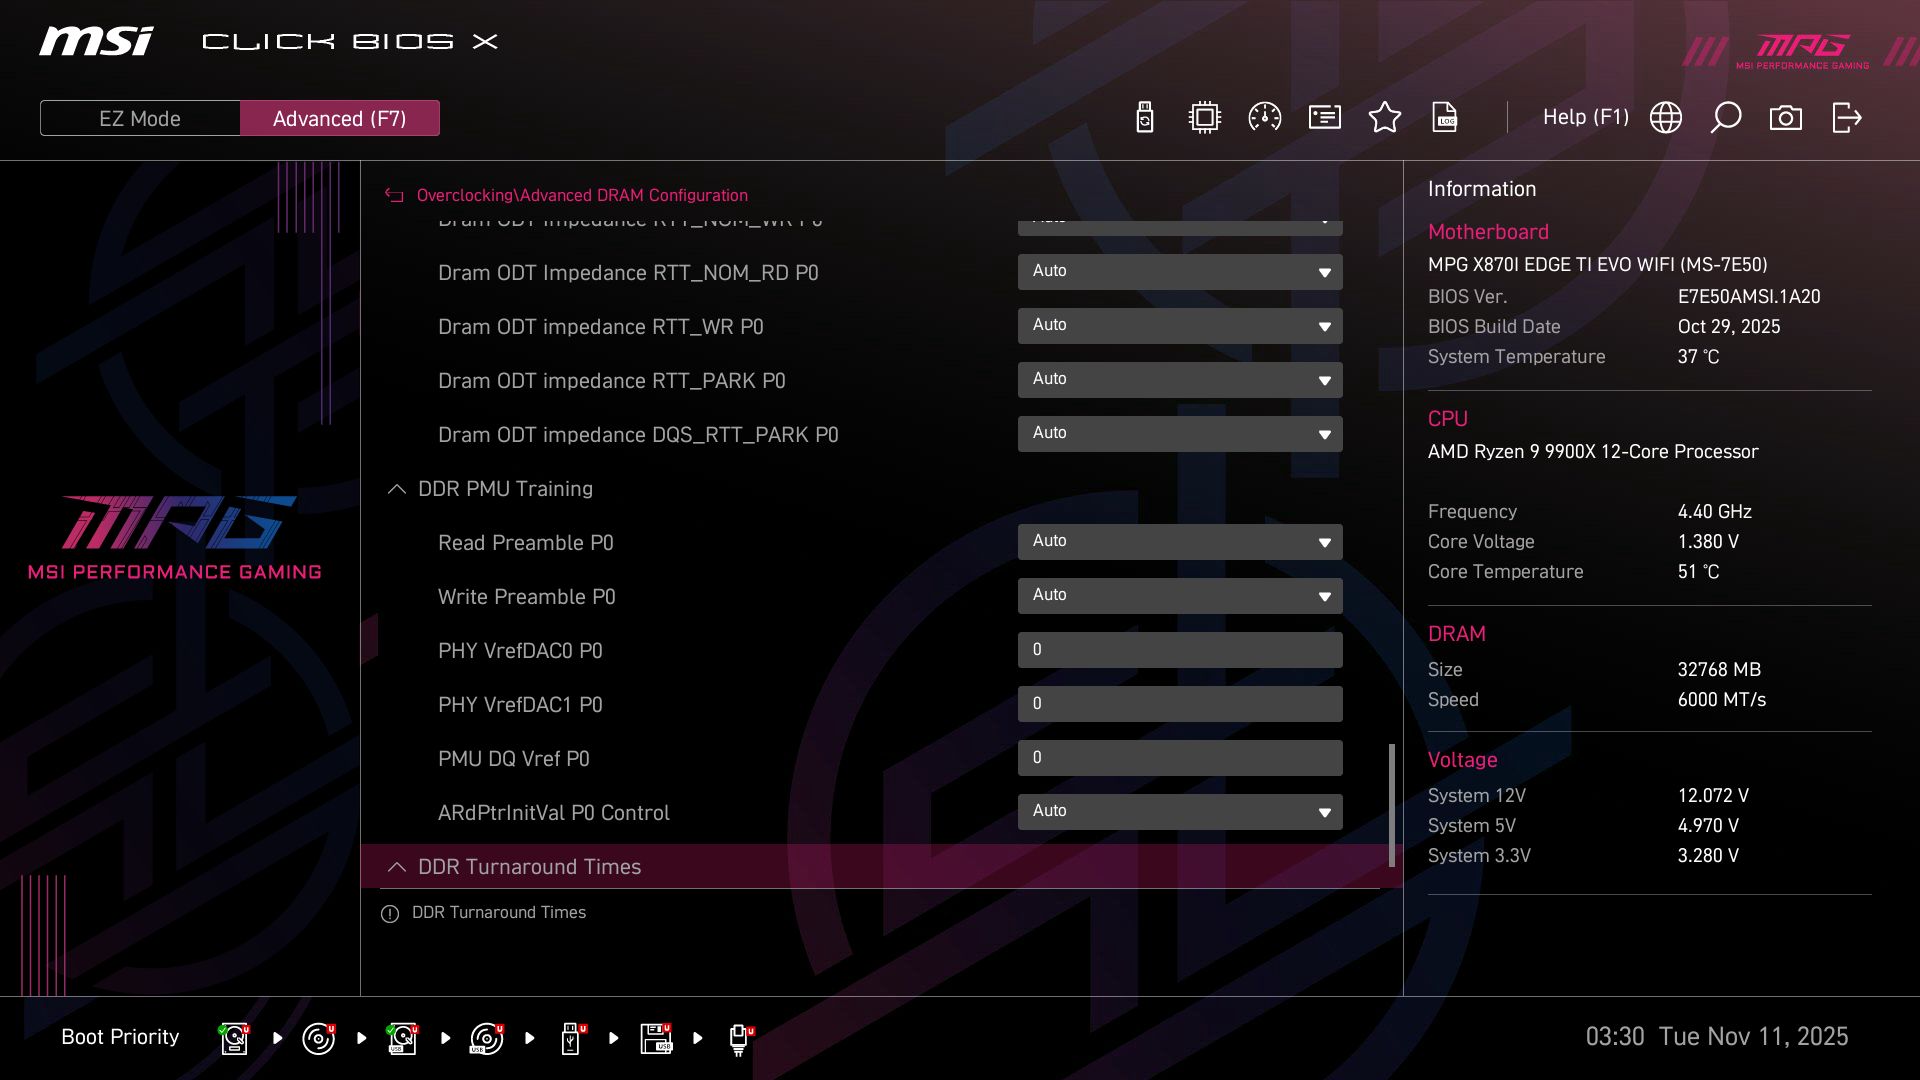This screenshot has height=1080, width=1920.
Task: Collapse the DDR Turnaround Times section
Action: [x=396, y=867]
